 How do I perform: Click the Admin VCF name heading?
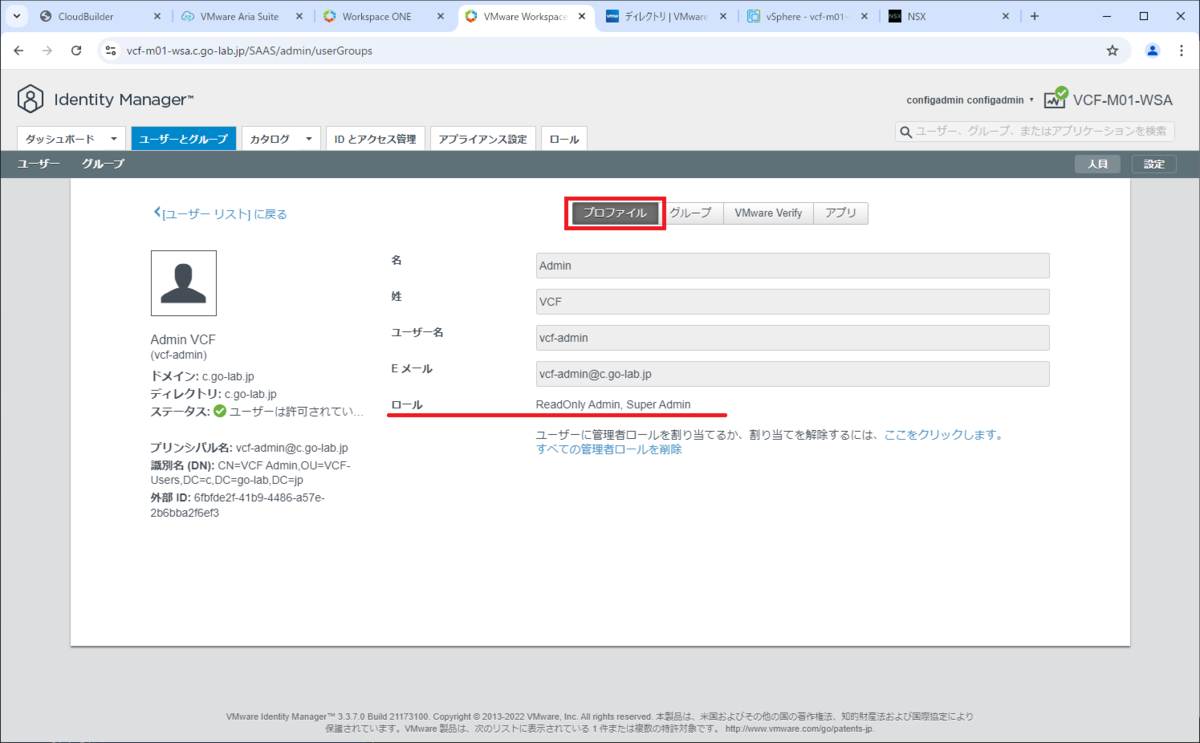(x=183, y=339)
